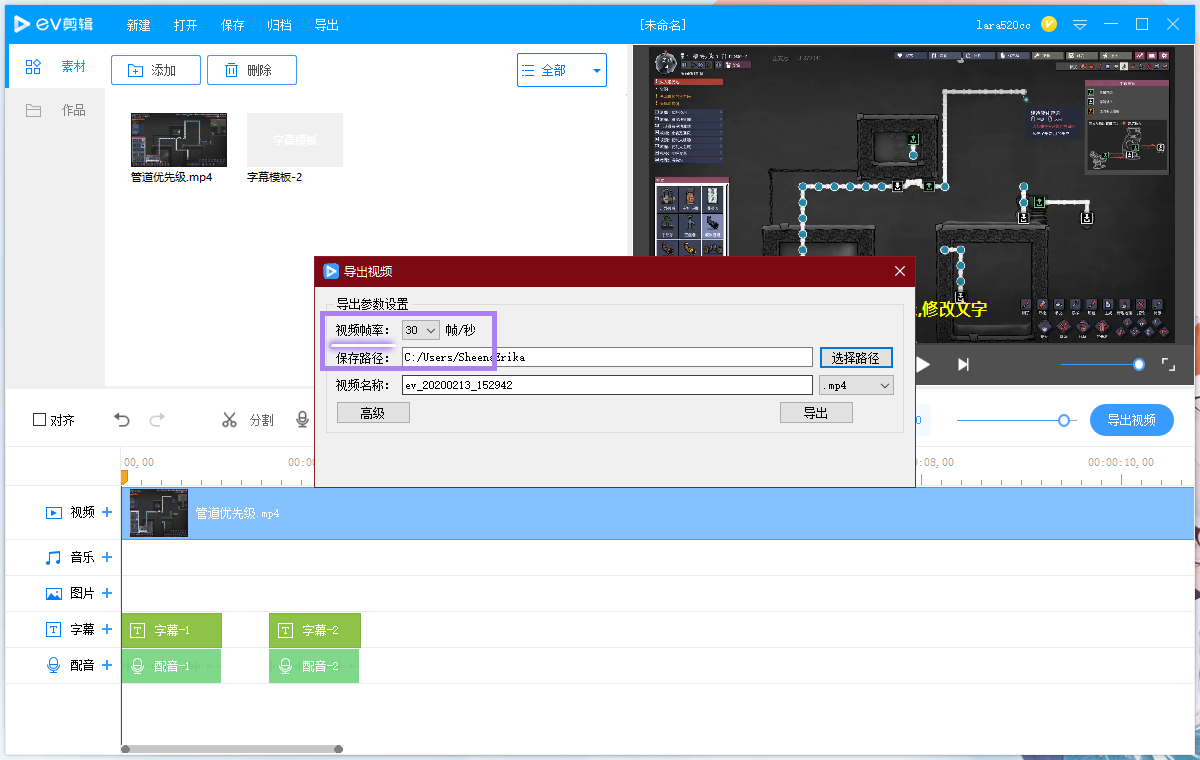The image size is (1200, 760).
Task: Click the 作品 folder icon
Action: pos(33,110)
